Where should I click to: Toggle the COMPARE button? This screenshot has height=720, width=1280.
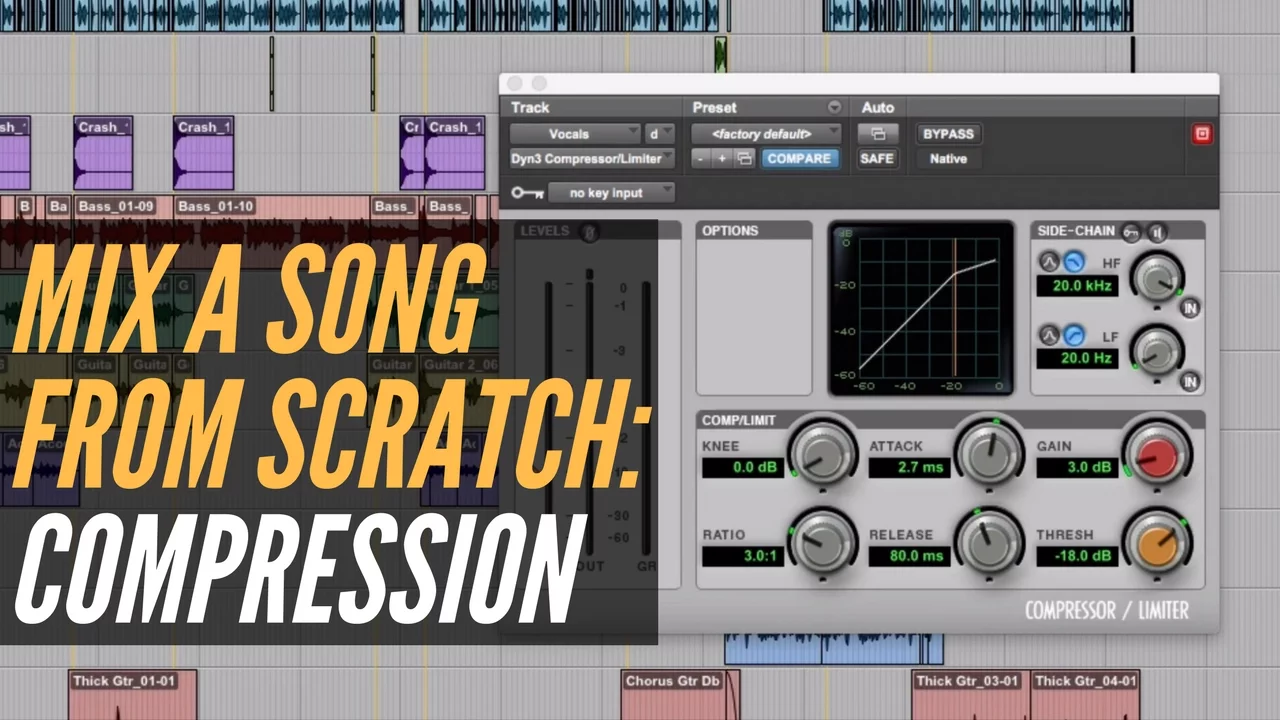tap(799, 158)
